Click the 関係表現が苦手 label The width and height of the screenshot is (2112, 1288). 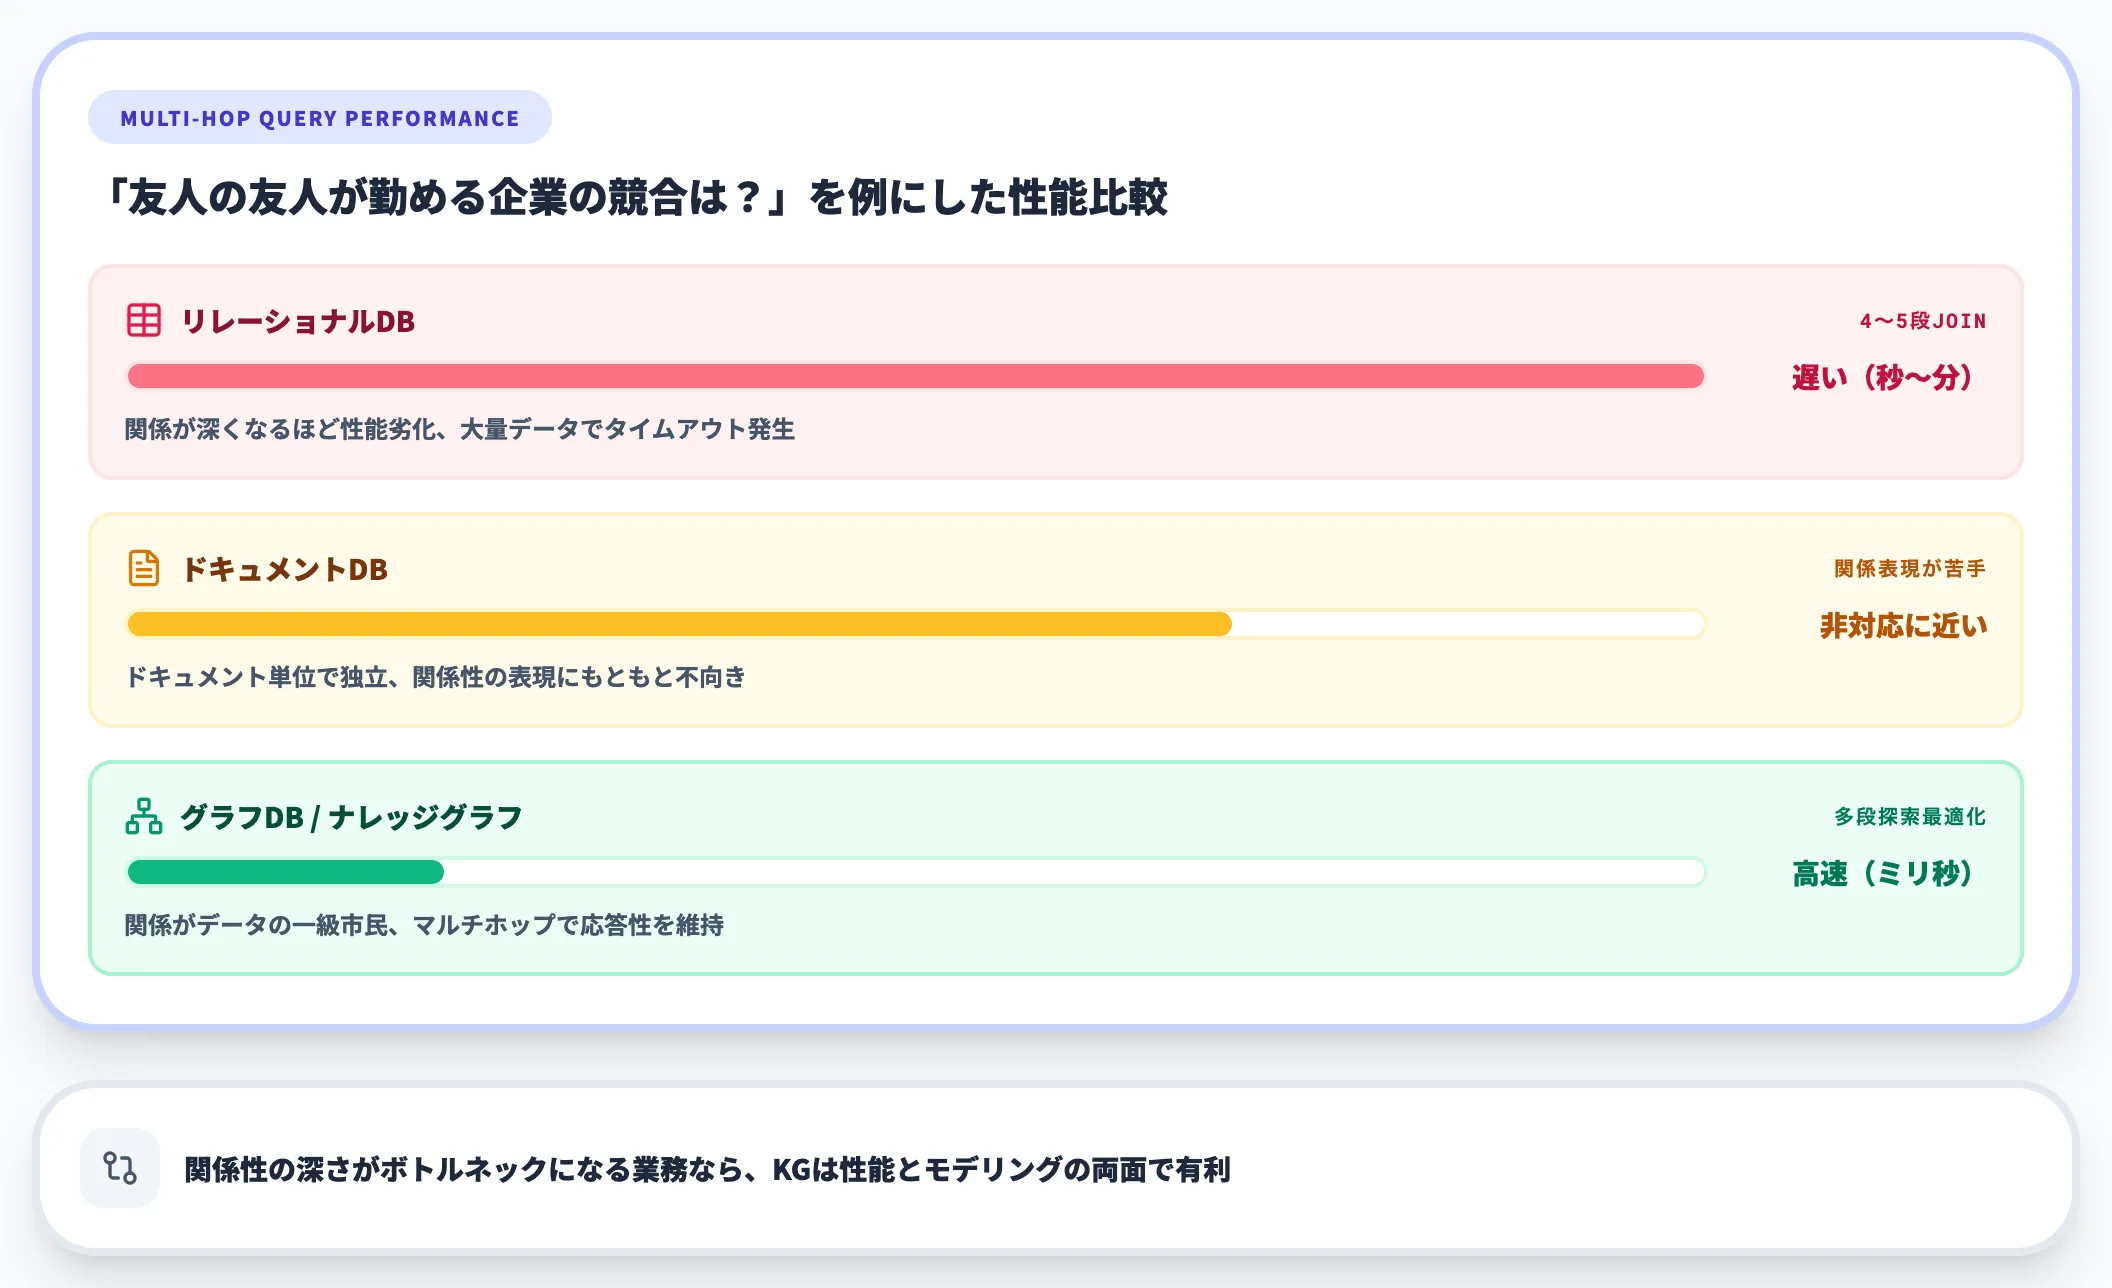1908,567
